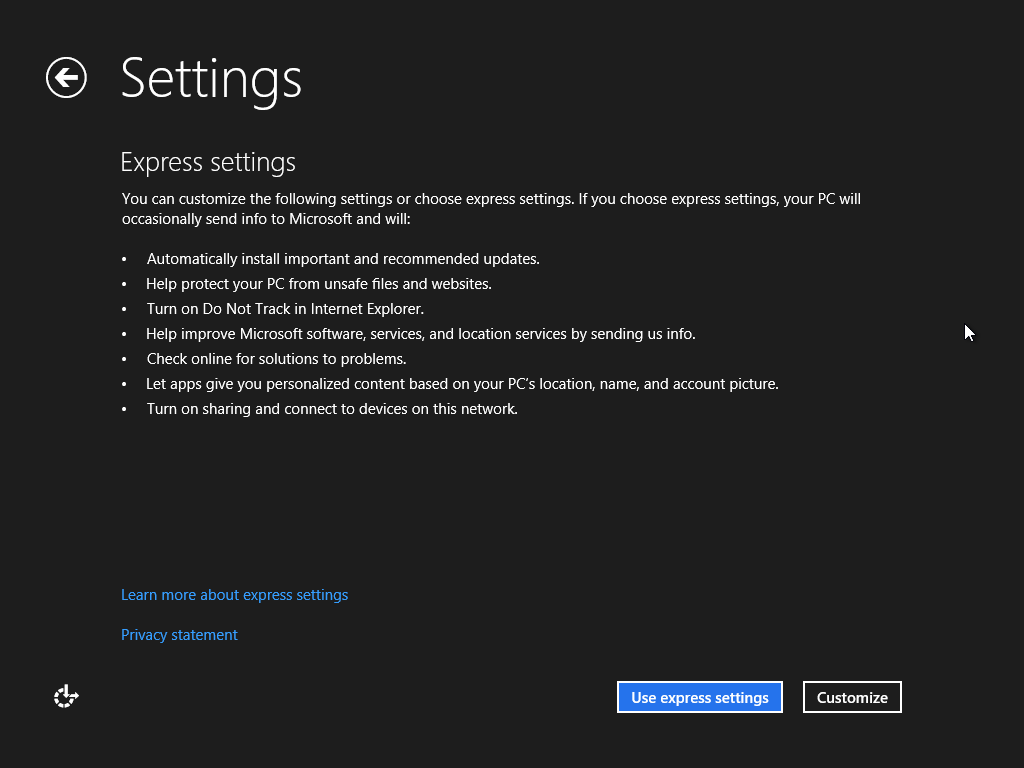Click the bullet marker before updates text

click(x=124, y=258)
